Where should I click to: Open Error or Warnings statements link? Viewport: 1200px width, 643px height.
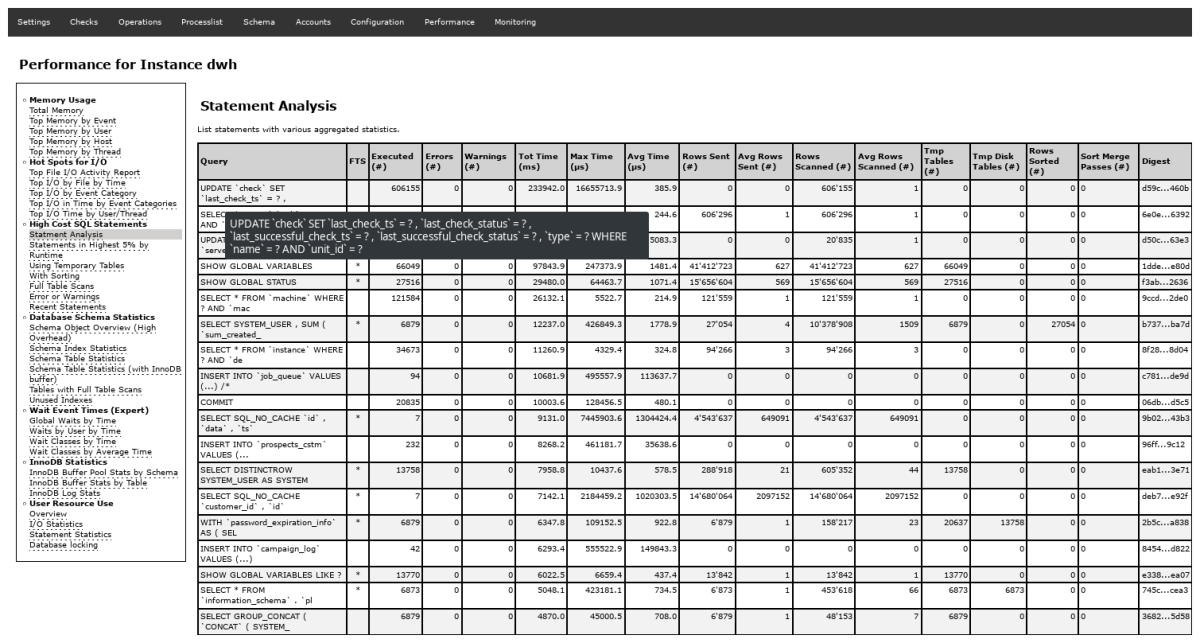click(x=66, y=296)
